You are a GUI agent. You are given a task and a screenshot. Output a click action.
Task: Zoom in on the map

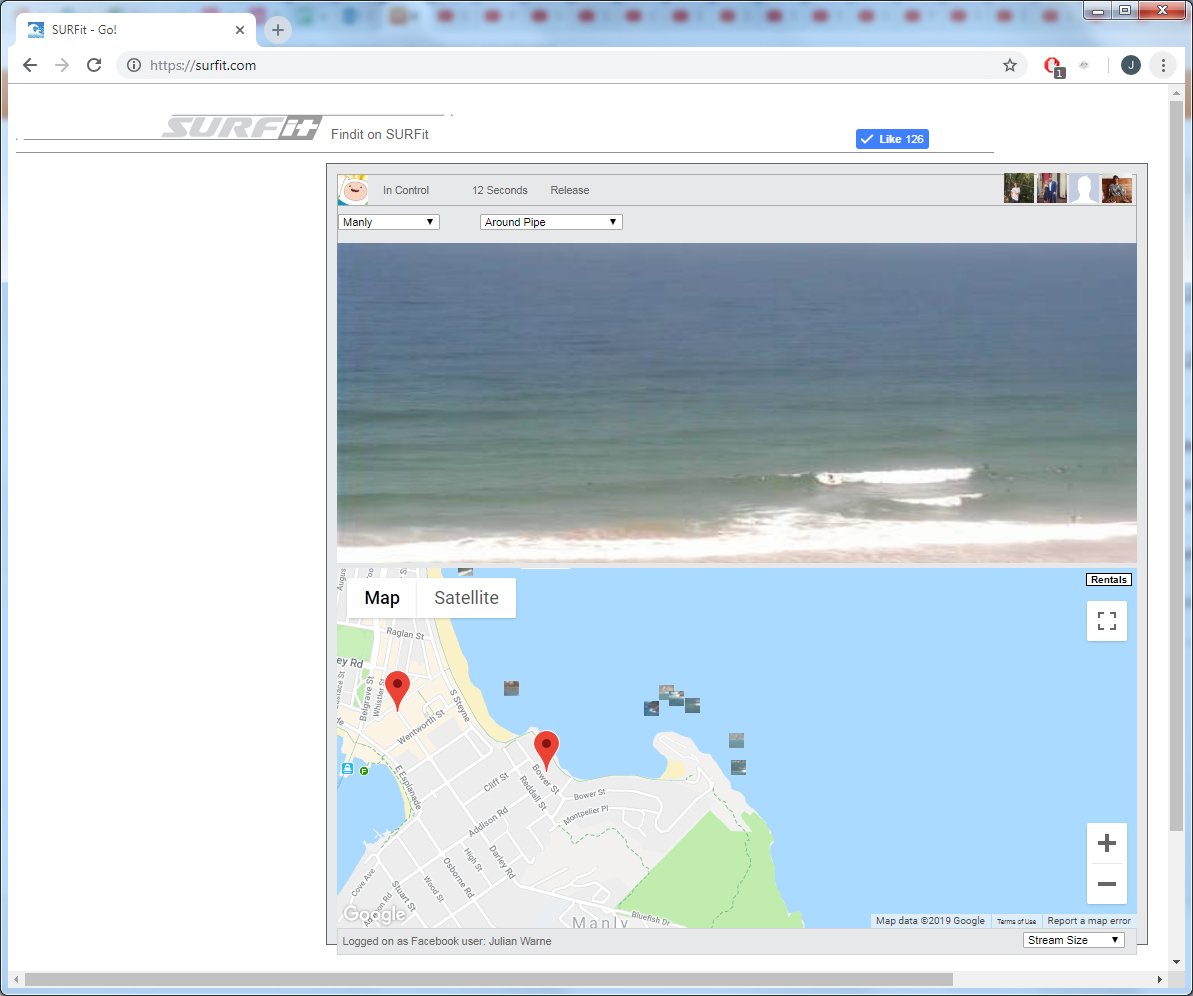click(x=1107, y=843)
